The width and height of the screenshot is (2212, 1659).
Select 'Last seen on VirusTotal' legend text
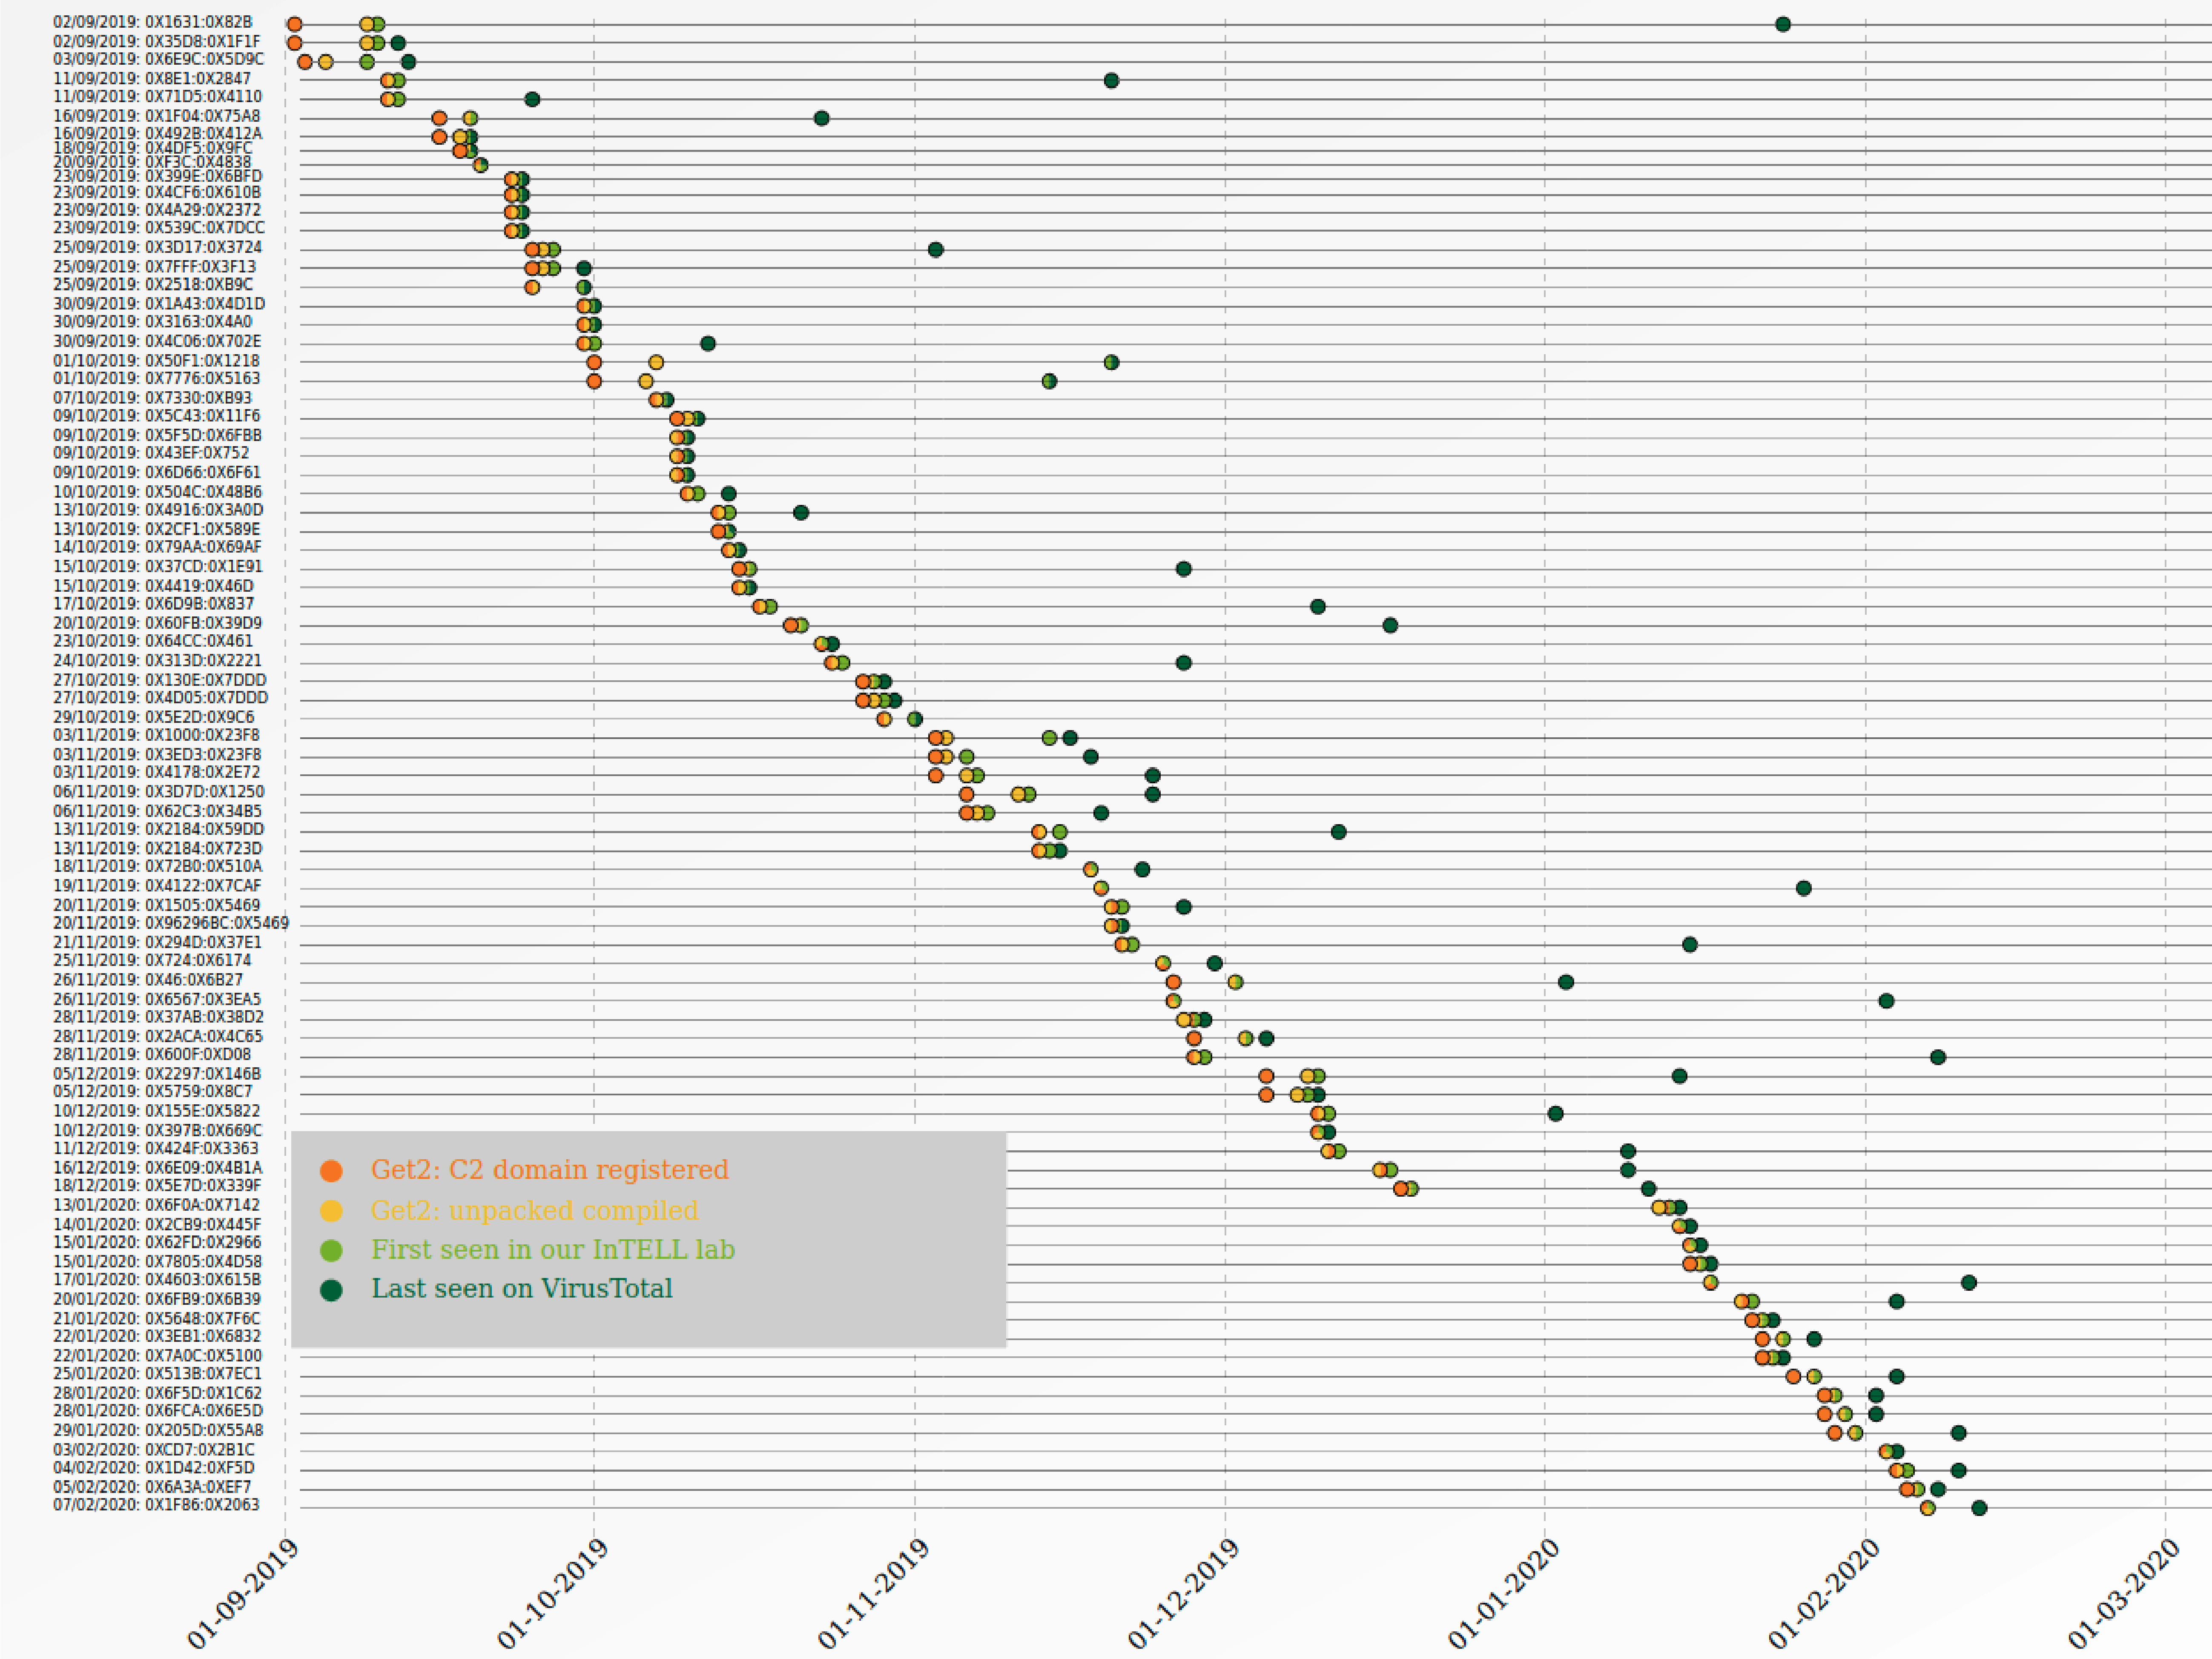[521, 1289]
